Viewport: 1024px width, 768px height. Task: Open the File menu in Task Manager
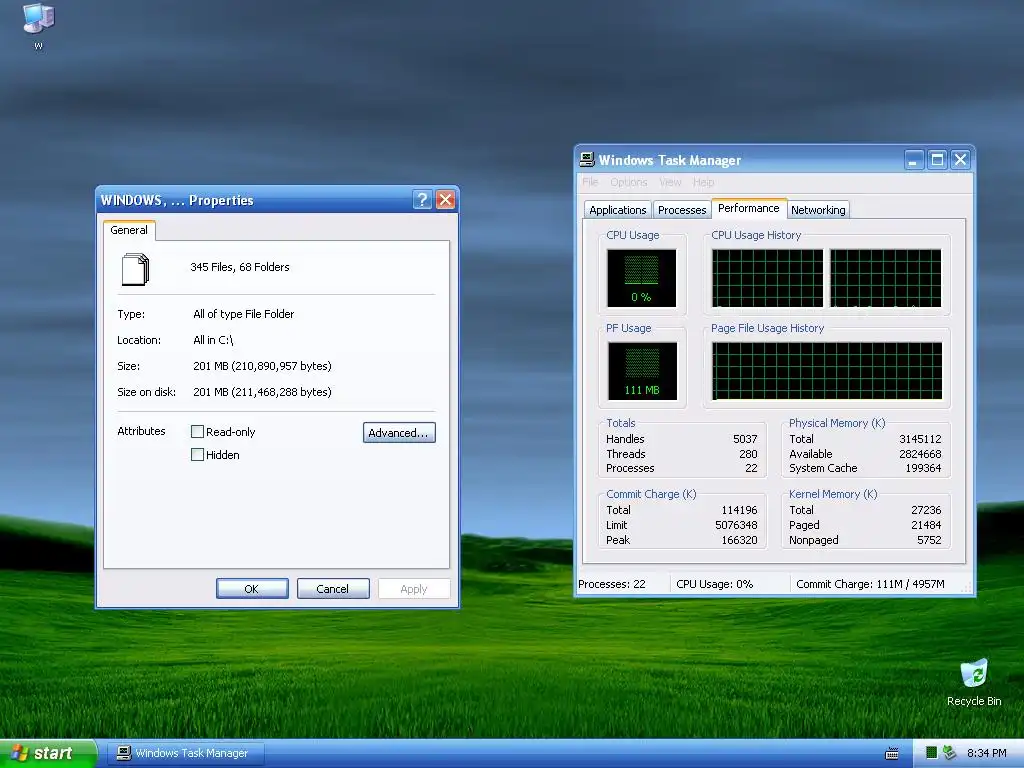coord(590,182)
